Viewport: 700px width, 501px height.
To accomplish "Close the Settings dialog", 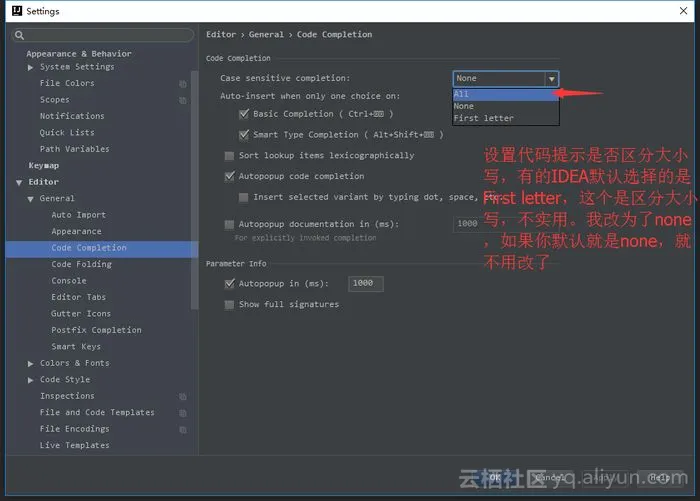I will click(683, 11).
